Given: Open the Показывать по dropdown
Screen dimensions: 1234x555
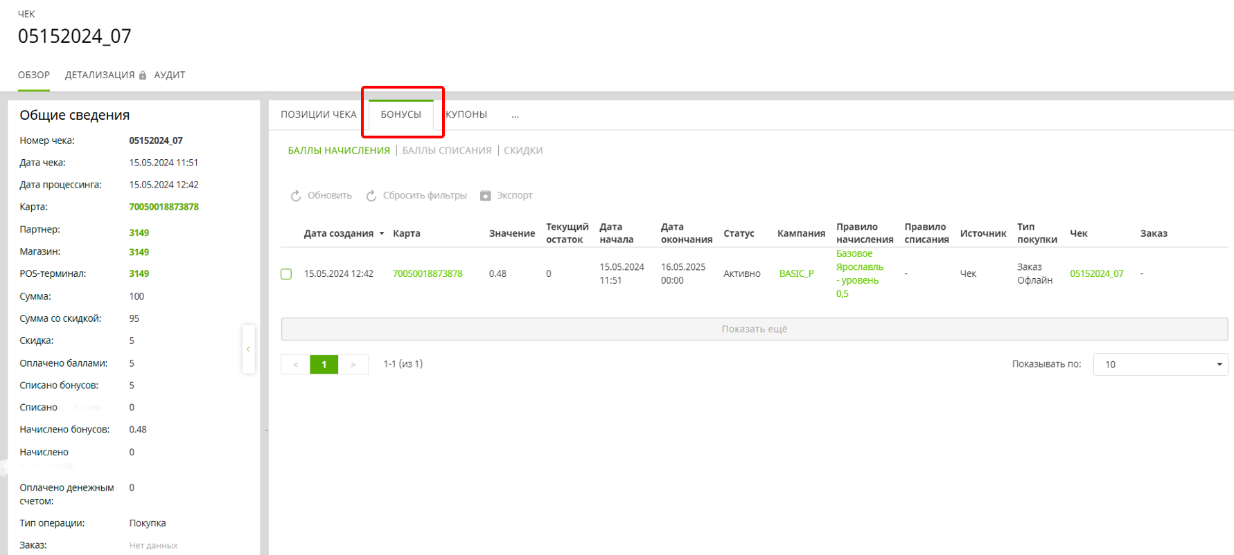Looking at the screenshot, I should pyautogui.click(x=1160, y=365).
